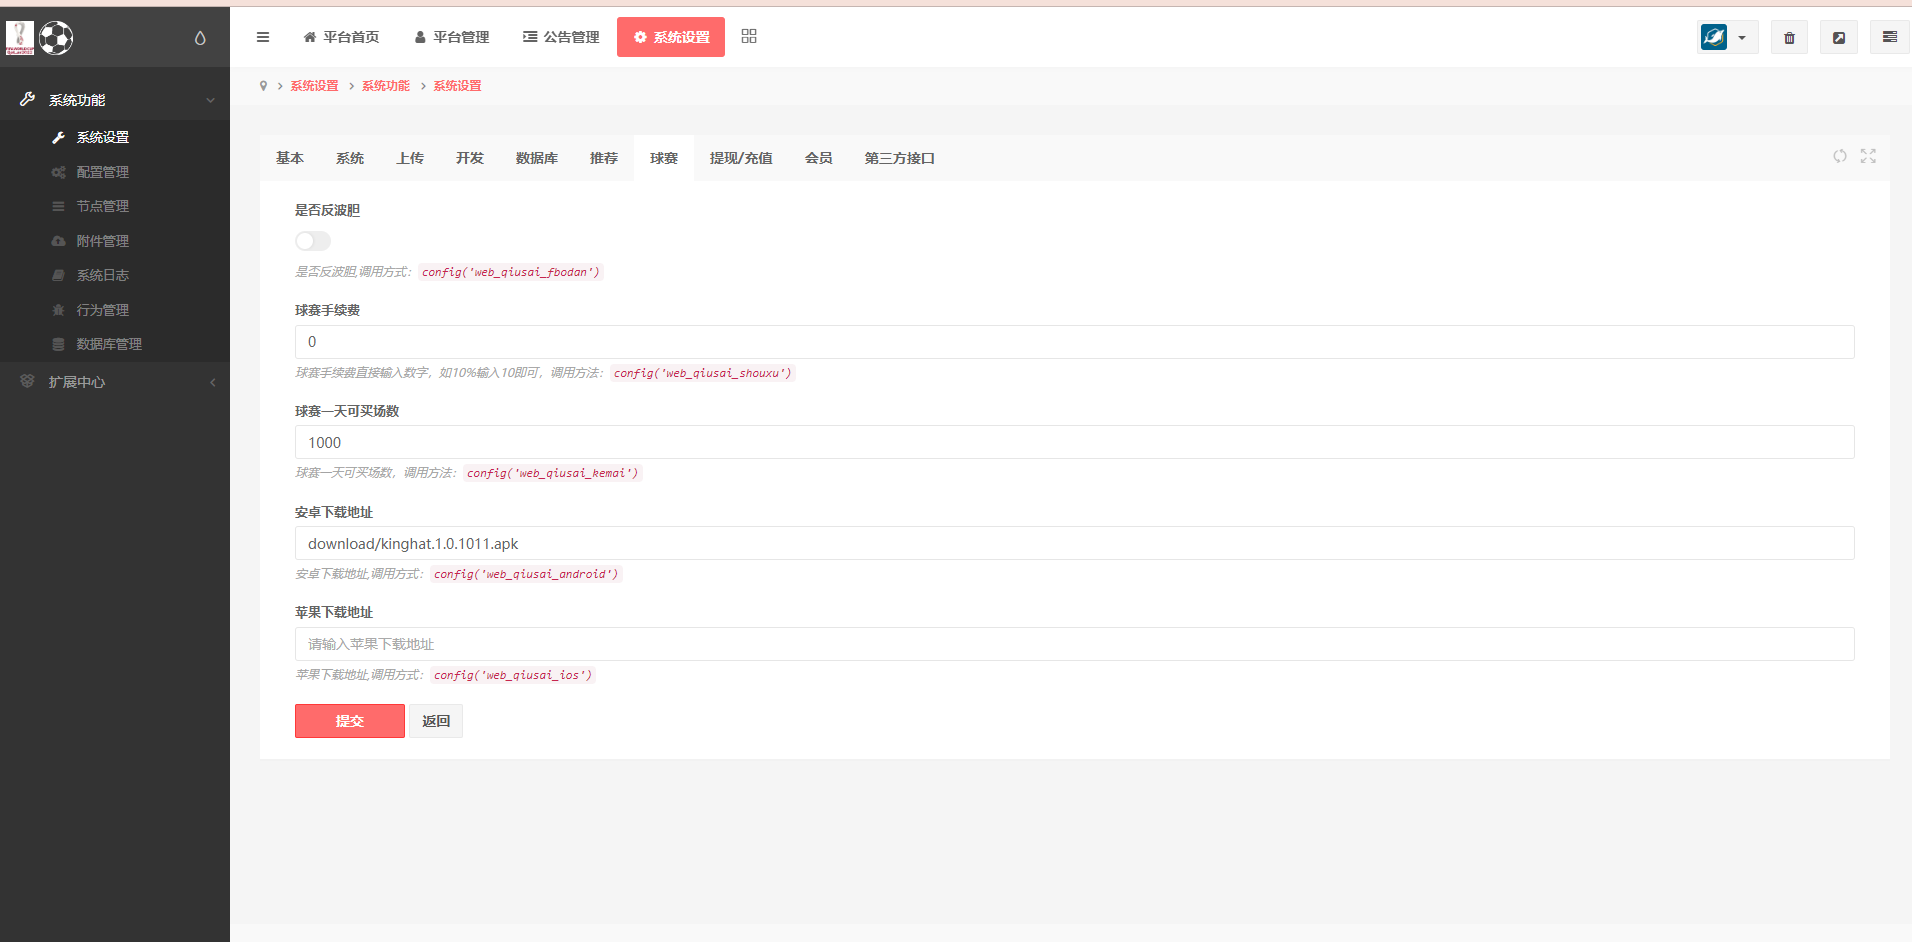Screen dimensions: 1912x942
Task: Switch to the 提现/充值 tab
Action: tap(741, 158)
